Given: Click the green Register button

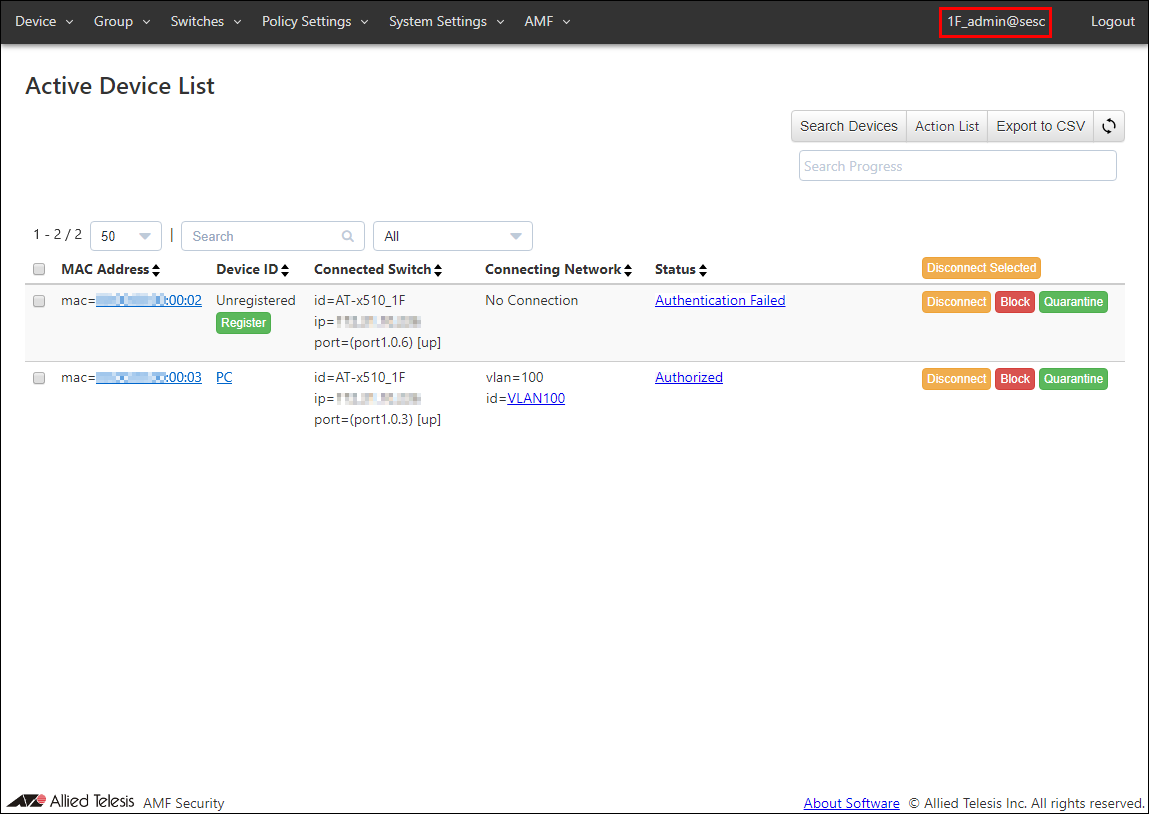Looking at the screenshot, I should point(243,323).
